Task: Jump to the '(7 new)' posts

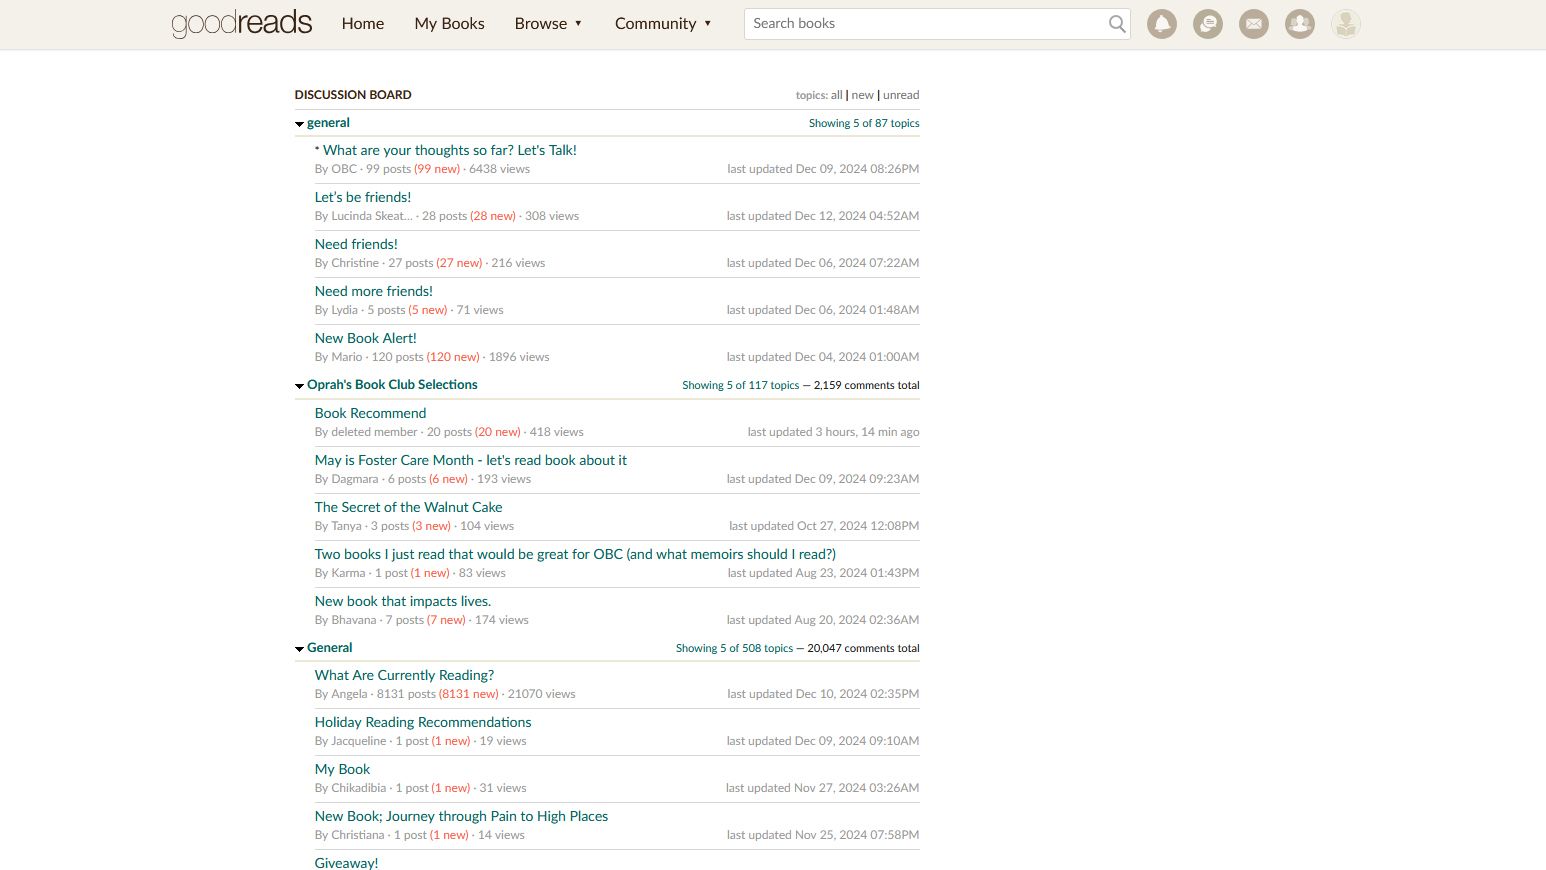Action: coord(446,620)
